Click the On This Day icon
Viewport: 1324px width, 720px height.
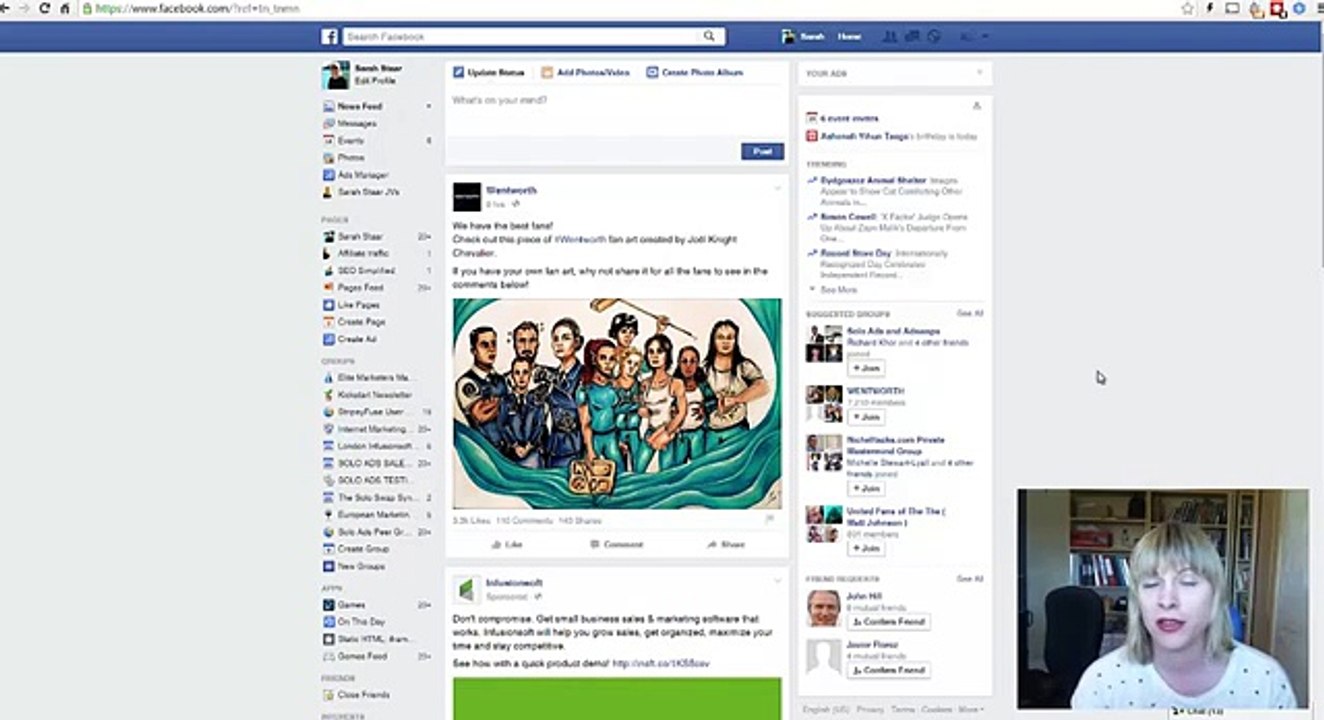328,622
